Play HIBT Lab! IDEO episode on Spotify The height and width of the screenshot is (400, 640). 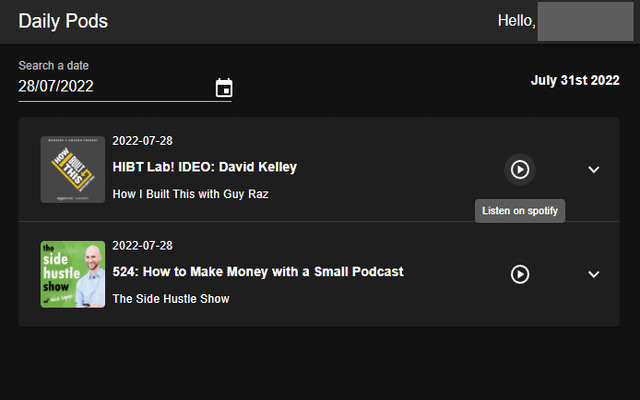pos(520,169)
